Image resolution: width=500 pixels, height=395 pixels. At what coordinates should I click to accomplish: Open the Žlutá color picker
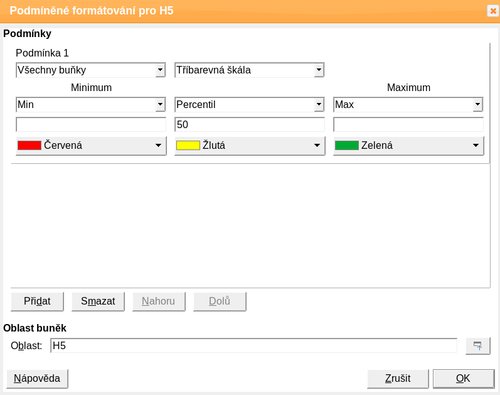tap(250, 146)
